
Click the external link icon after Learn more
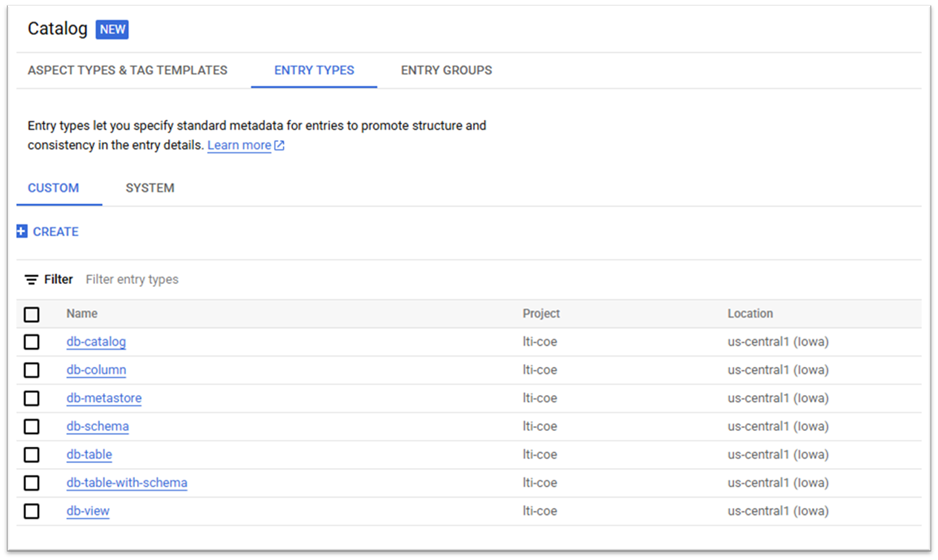coord(280,146)
